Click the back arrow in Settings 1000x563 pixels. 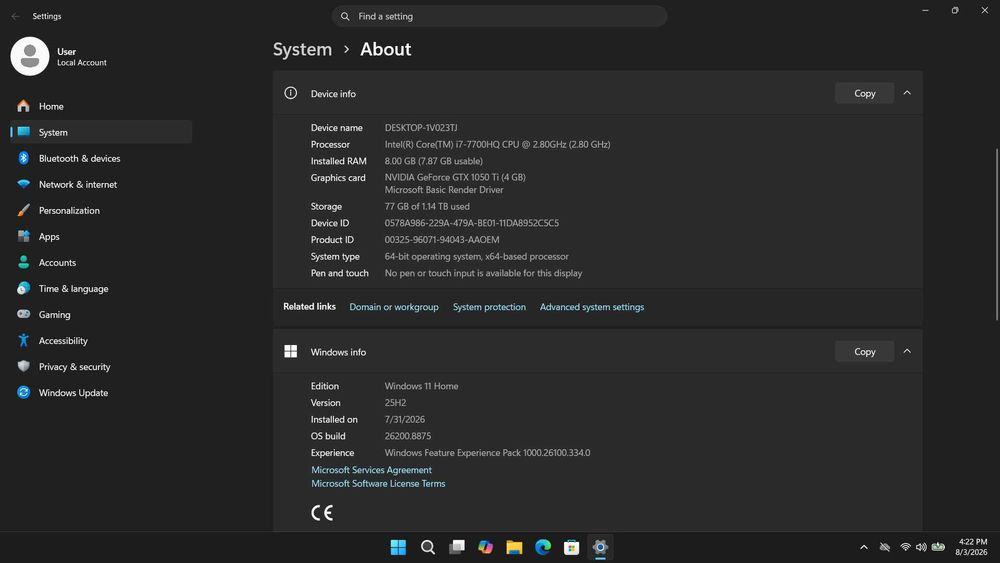point(15,16)
